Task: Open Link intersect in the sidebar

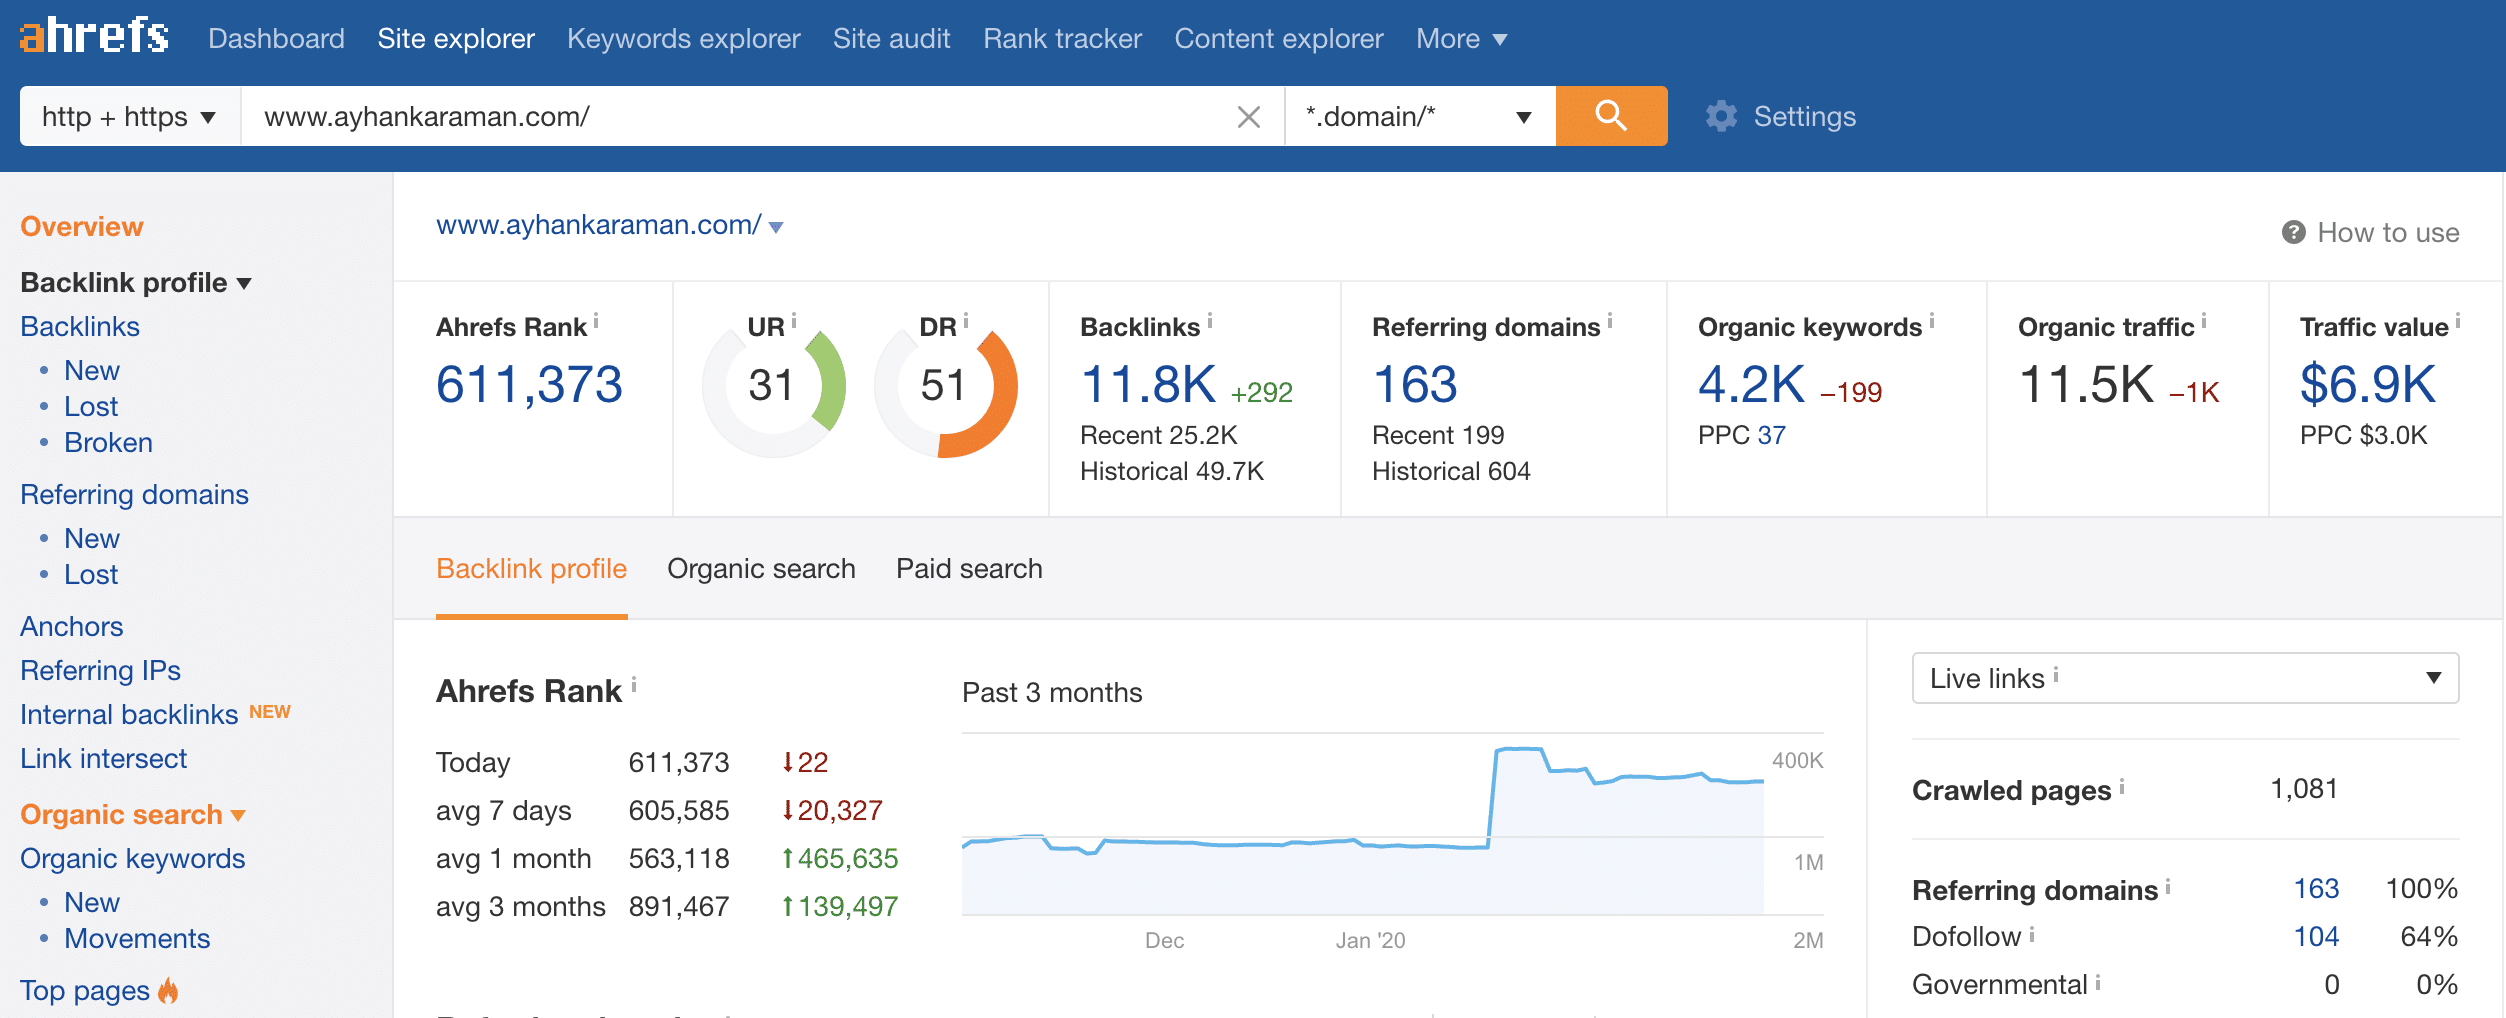Action: [x=103, y=758]
